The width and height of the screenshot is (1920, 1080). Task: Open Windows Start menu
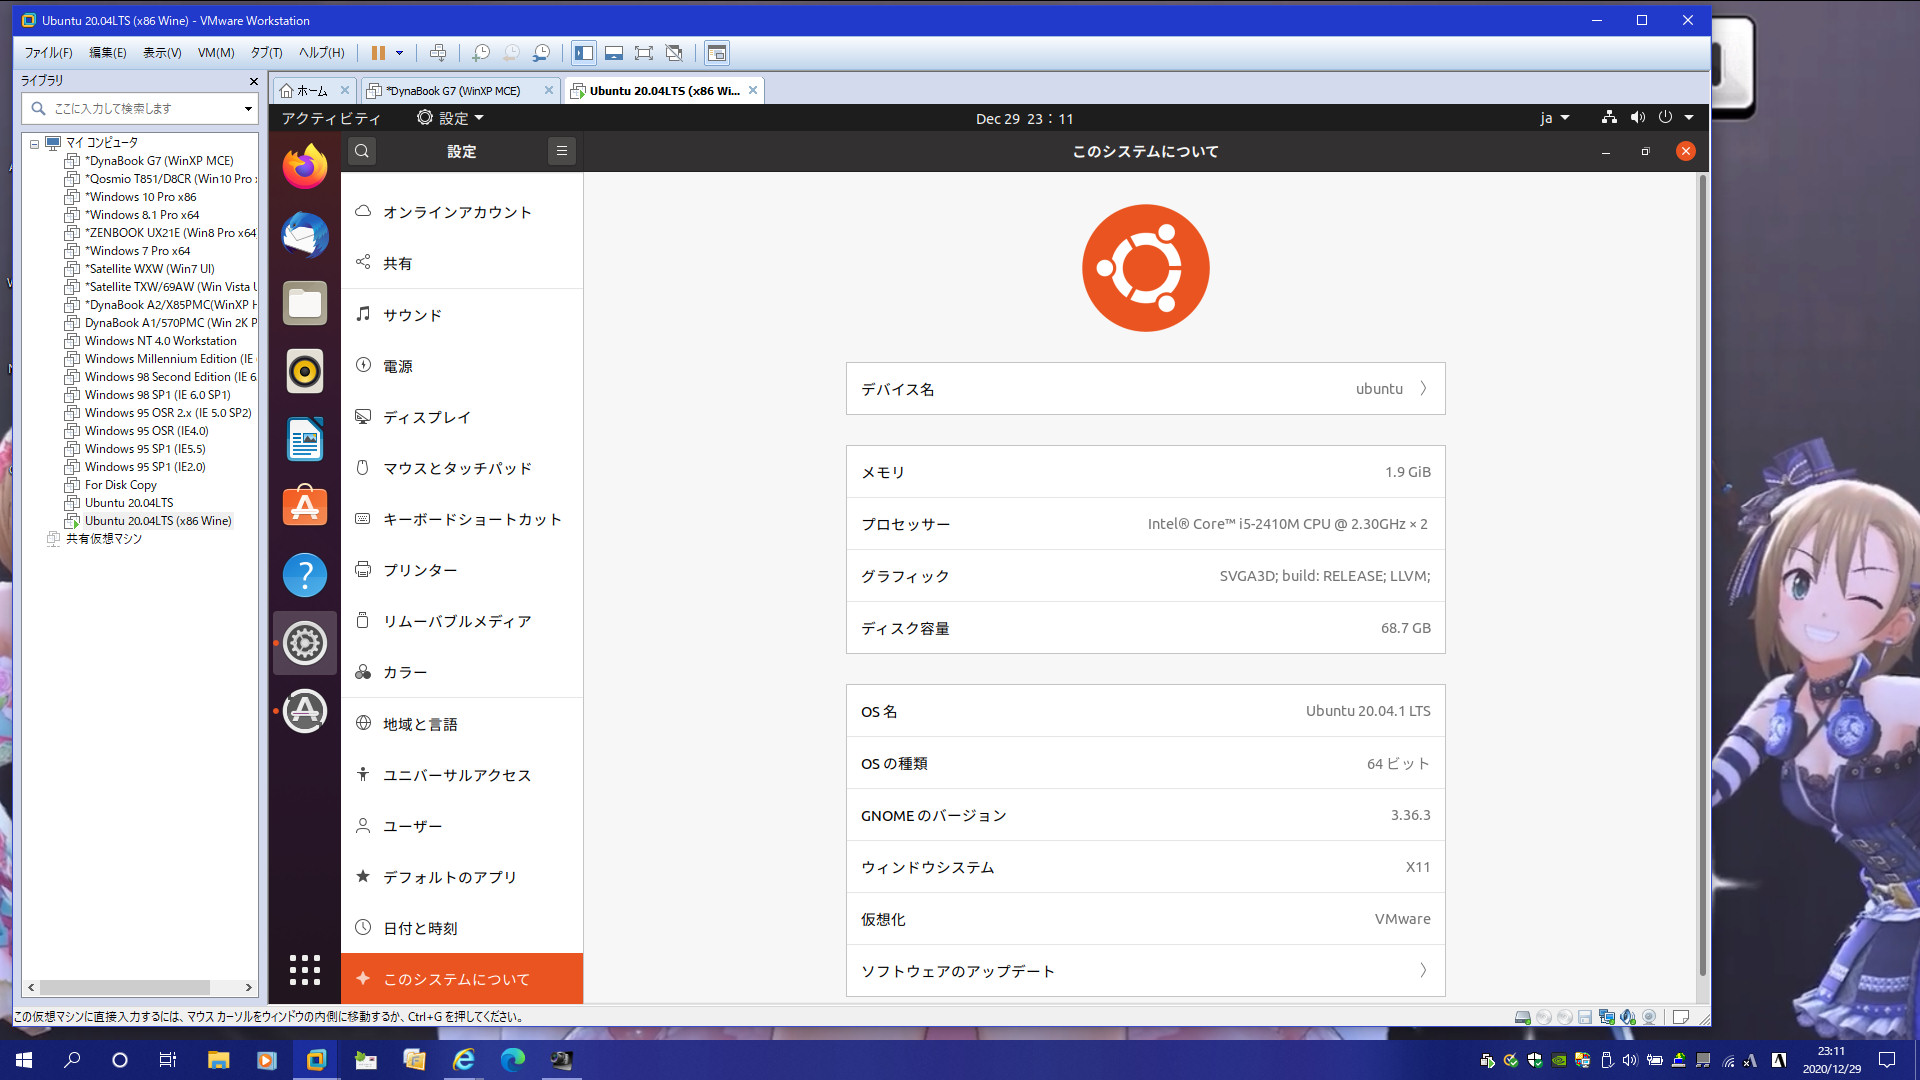tap(24, 1060)
